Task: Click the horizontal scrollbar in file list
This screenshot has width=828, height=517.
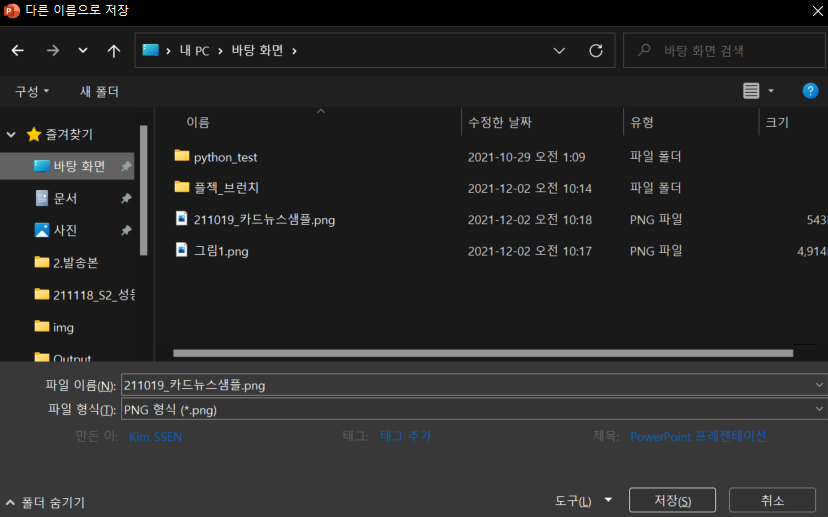Action: 483,353
